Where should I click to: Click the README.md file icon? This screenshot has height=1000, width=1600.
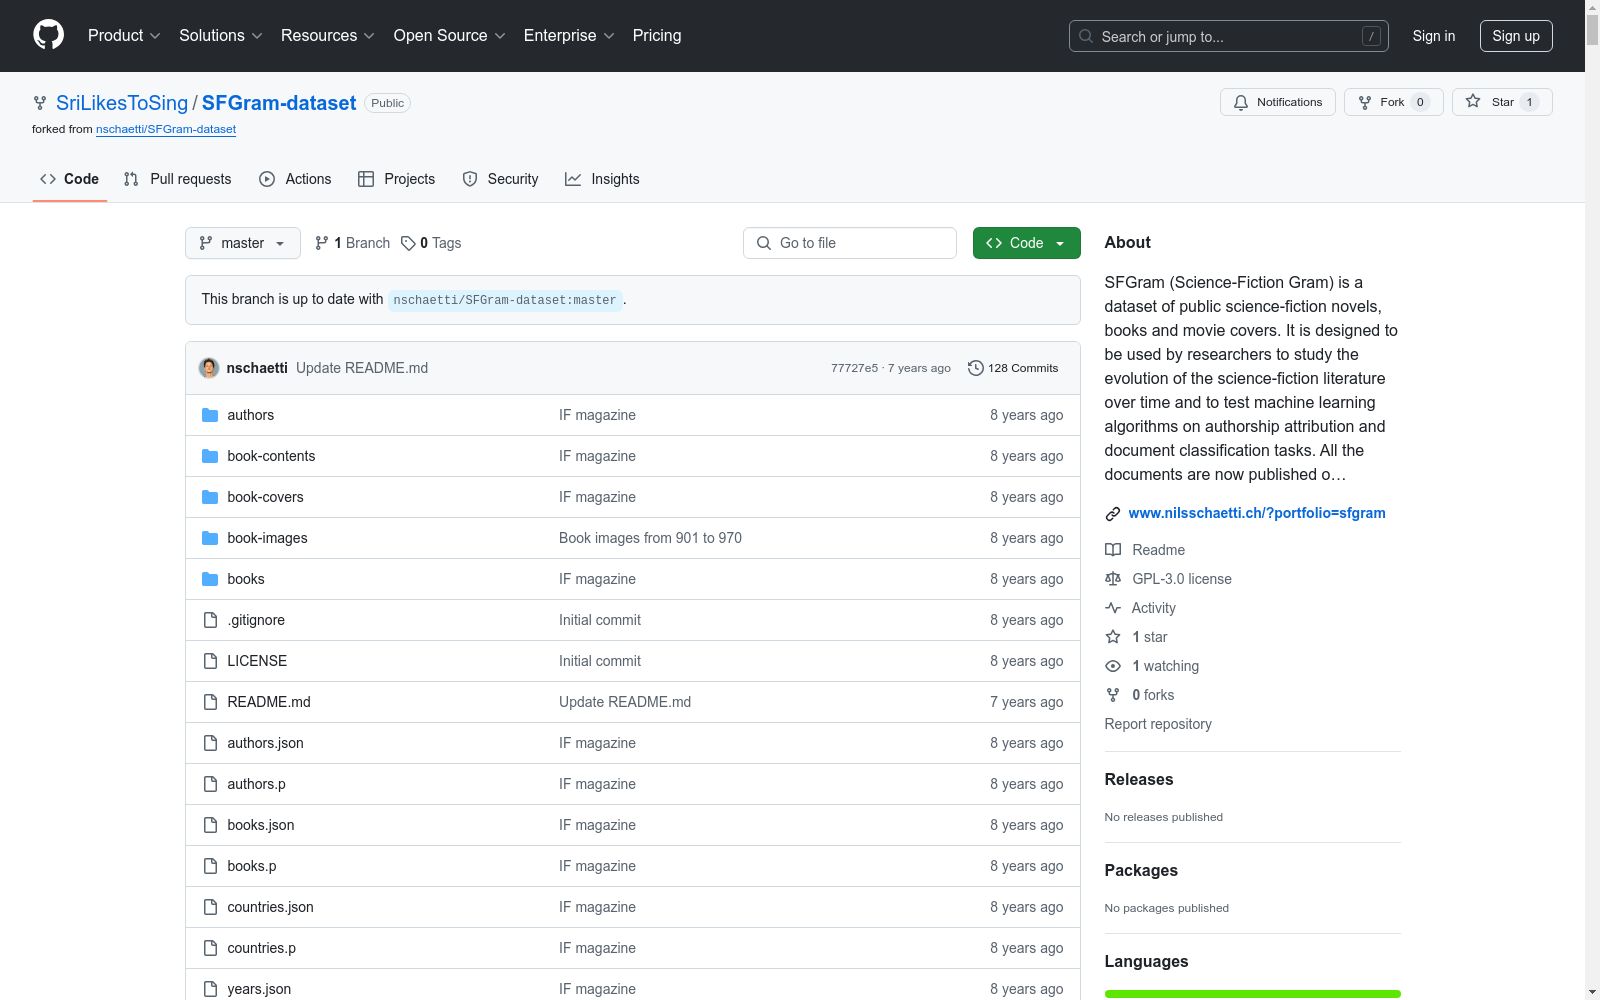coord(210,702)
